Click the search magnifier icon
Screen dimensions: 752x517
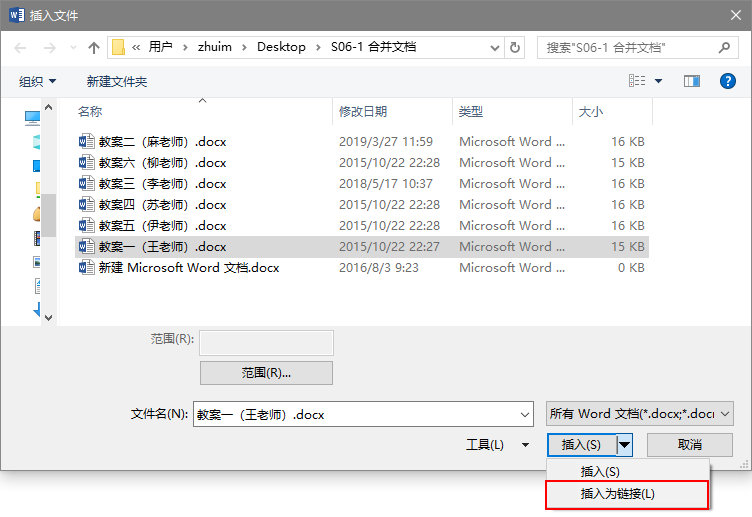[724, 47]
